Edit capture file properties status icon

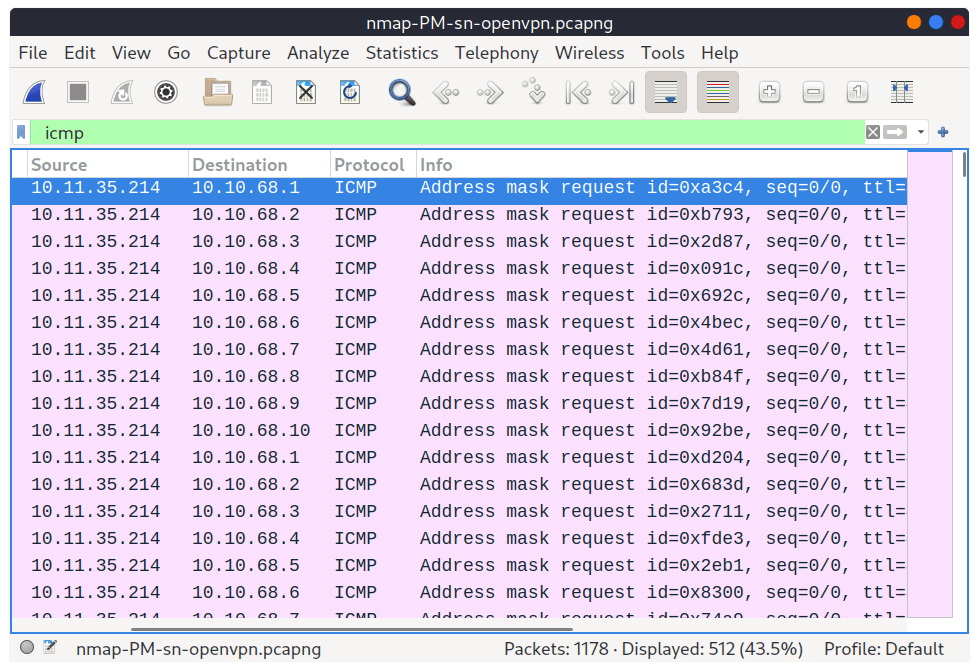pyautogui.click(x=50, y=647)
